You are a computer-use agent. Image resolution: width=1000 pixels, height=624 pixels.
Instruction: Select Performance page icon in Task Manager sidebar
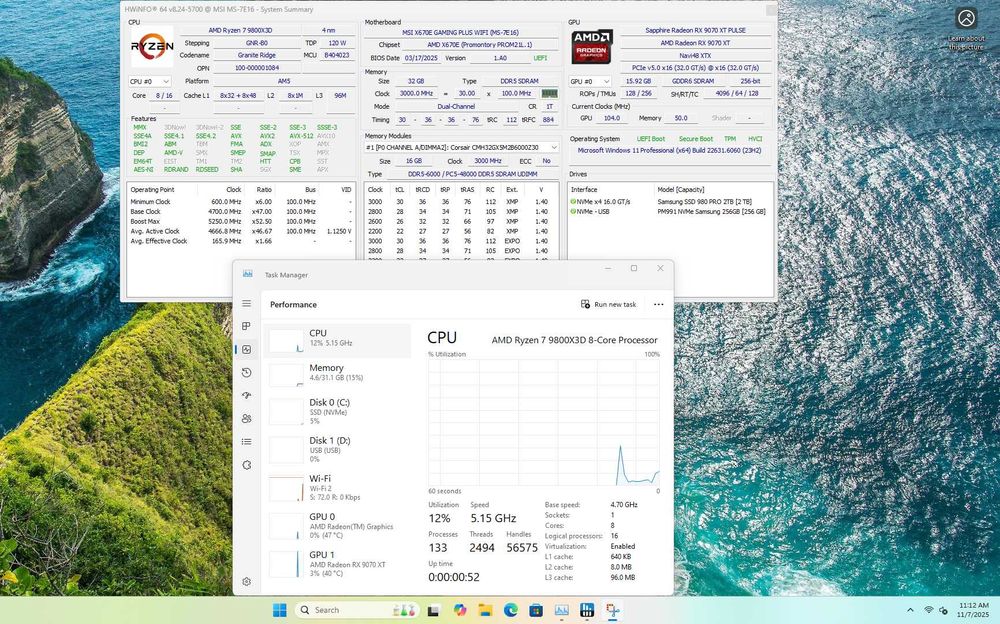pos(247,350)
